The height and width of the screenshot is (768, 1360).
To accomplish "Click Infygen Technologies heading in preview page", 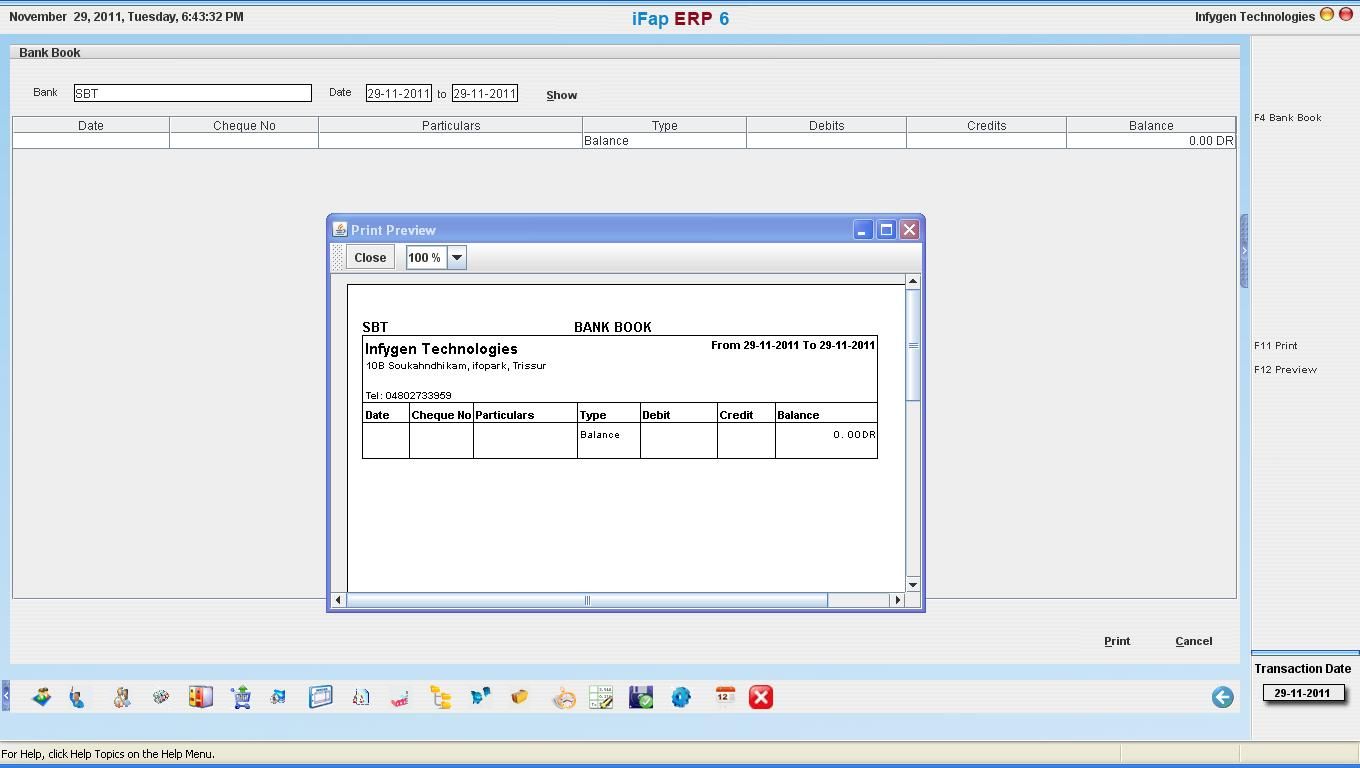I will pyautogui.click(x=441, y=349).
